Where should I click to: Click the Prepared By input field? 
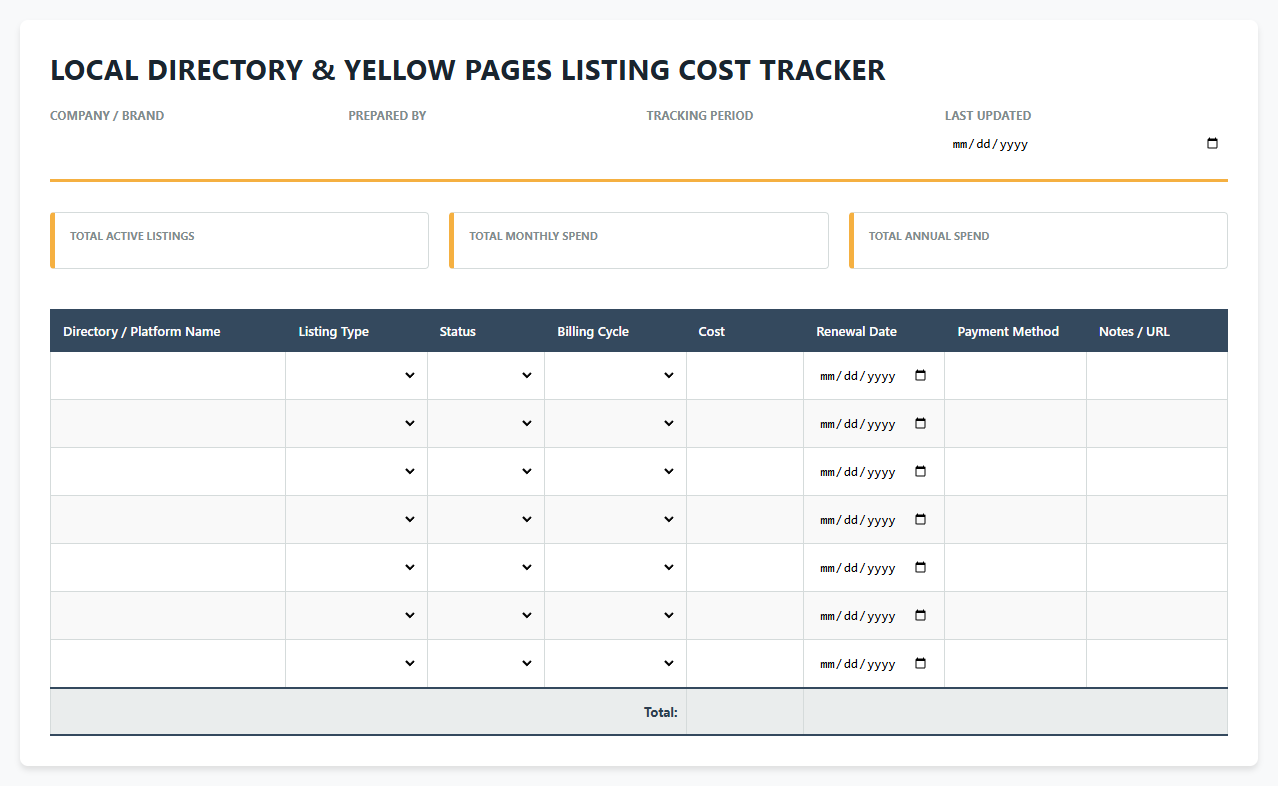489,144
